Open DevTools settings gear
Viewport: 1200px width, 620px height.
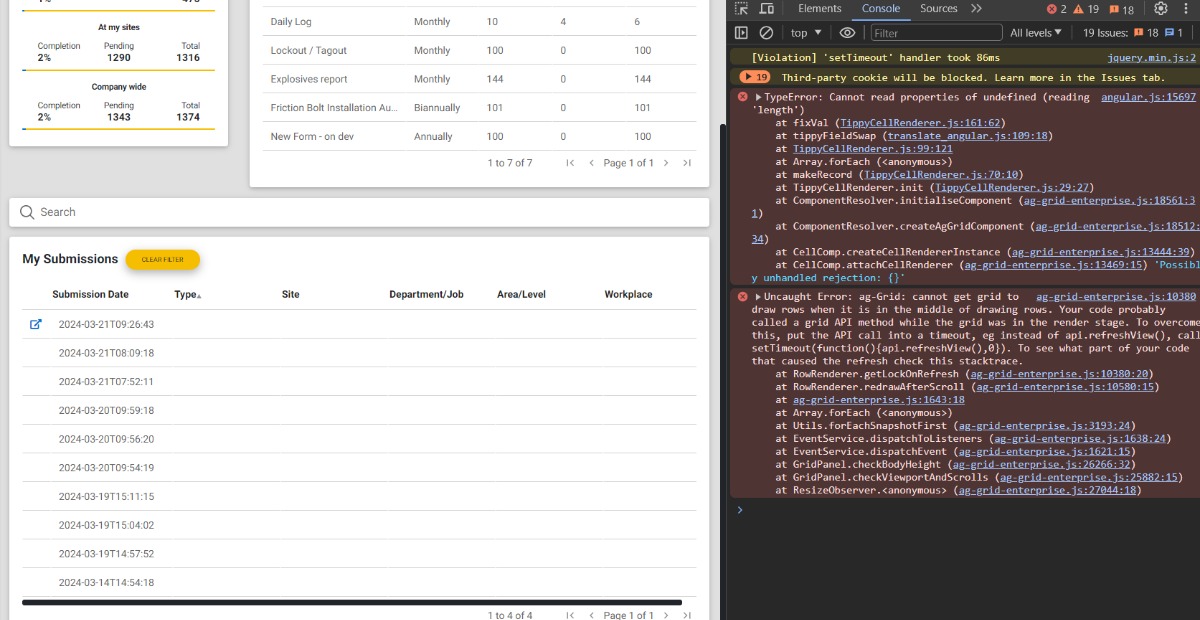tap(1160, 8)
